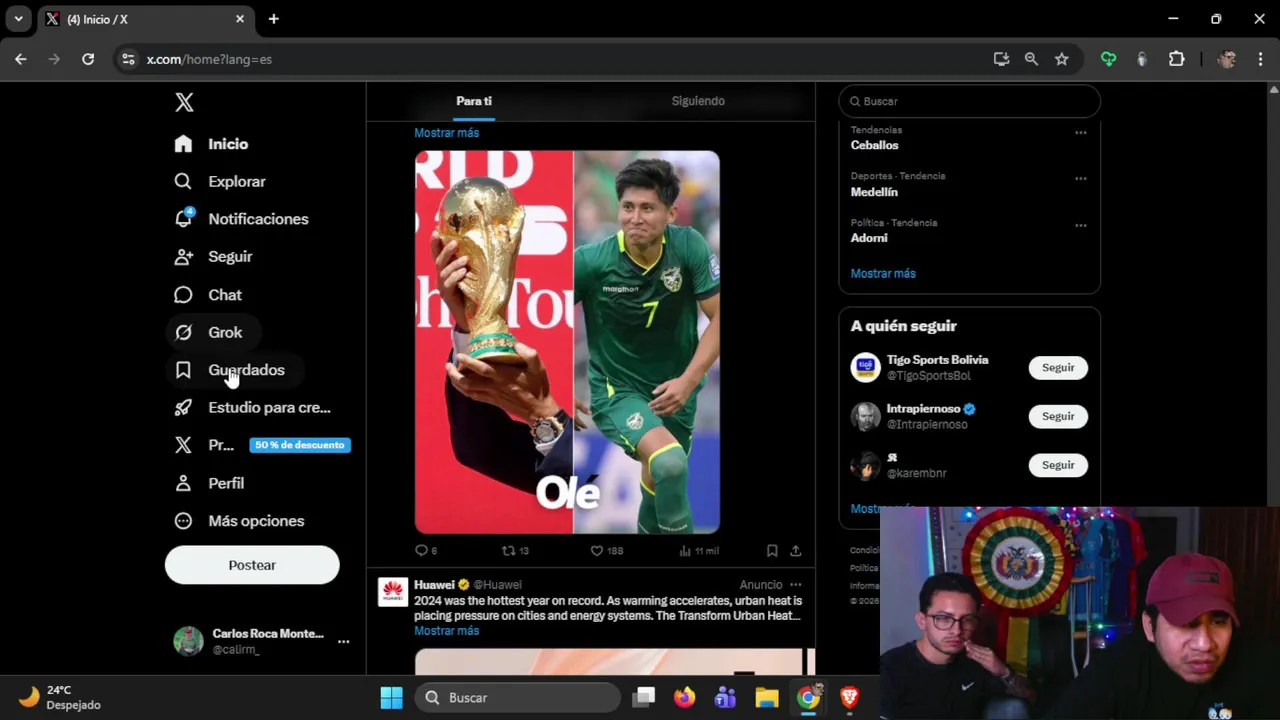Viewport: 1280px width, 720px height.
Task: Open Chat bubble icon
Action: pyautogui.click(x=183, y=295)
